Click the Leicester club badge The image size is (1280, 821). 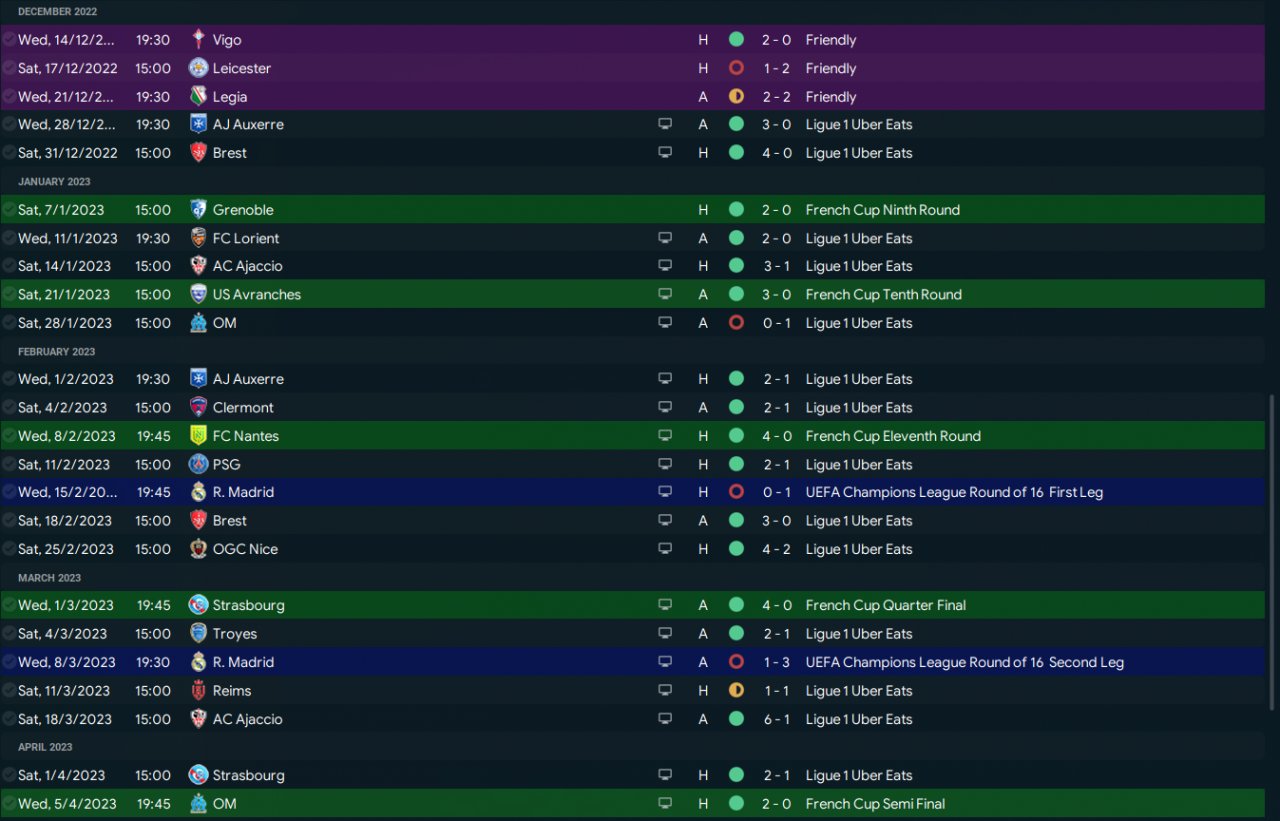click(198, 68)
